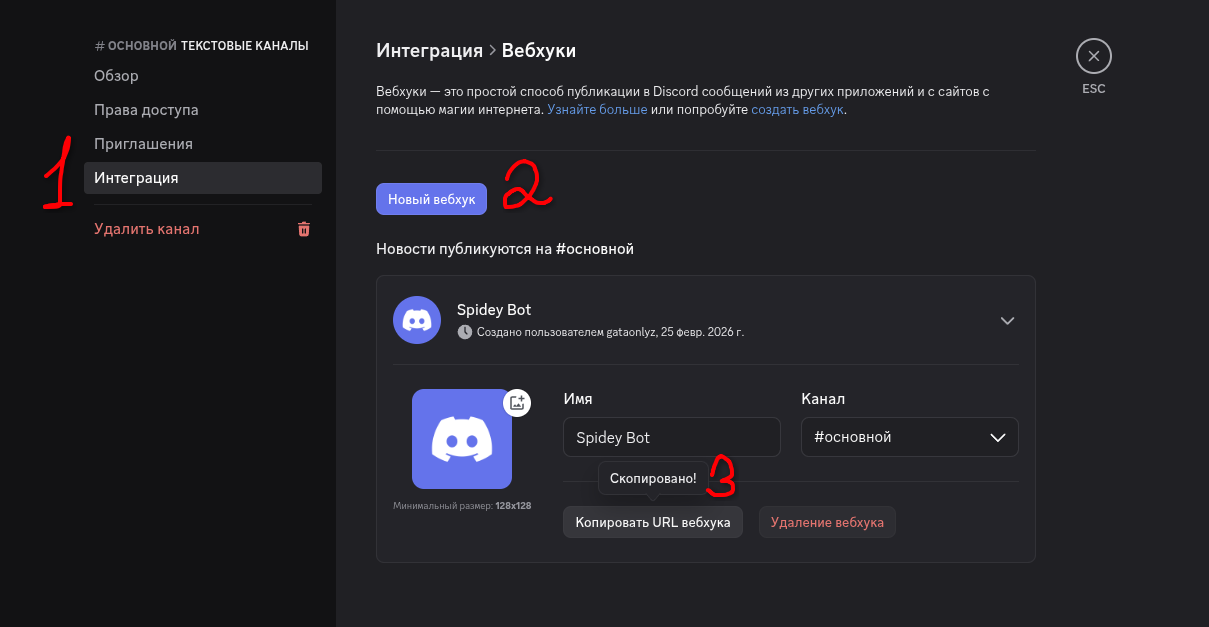
Task: Click the trash icon beside Удалить канал
Action: click(x=304, y=229)
